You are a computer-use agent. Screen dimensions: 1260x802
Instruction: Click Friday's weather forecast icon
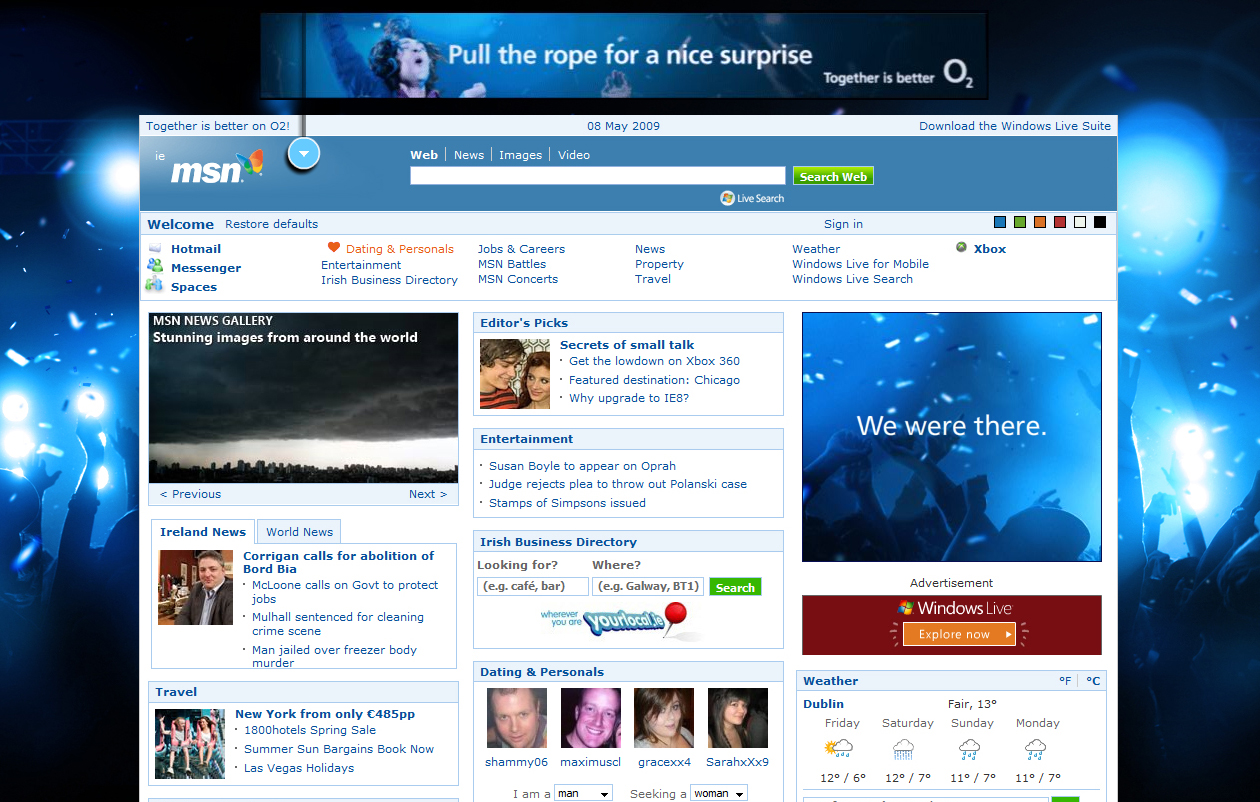(x=839, y=749)
